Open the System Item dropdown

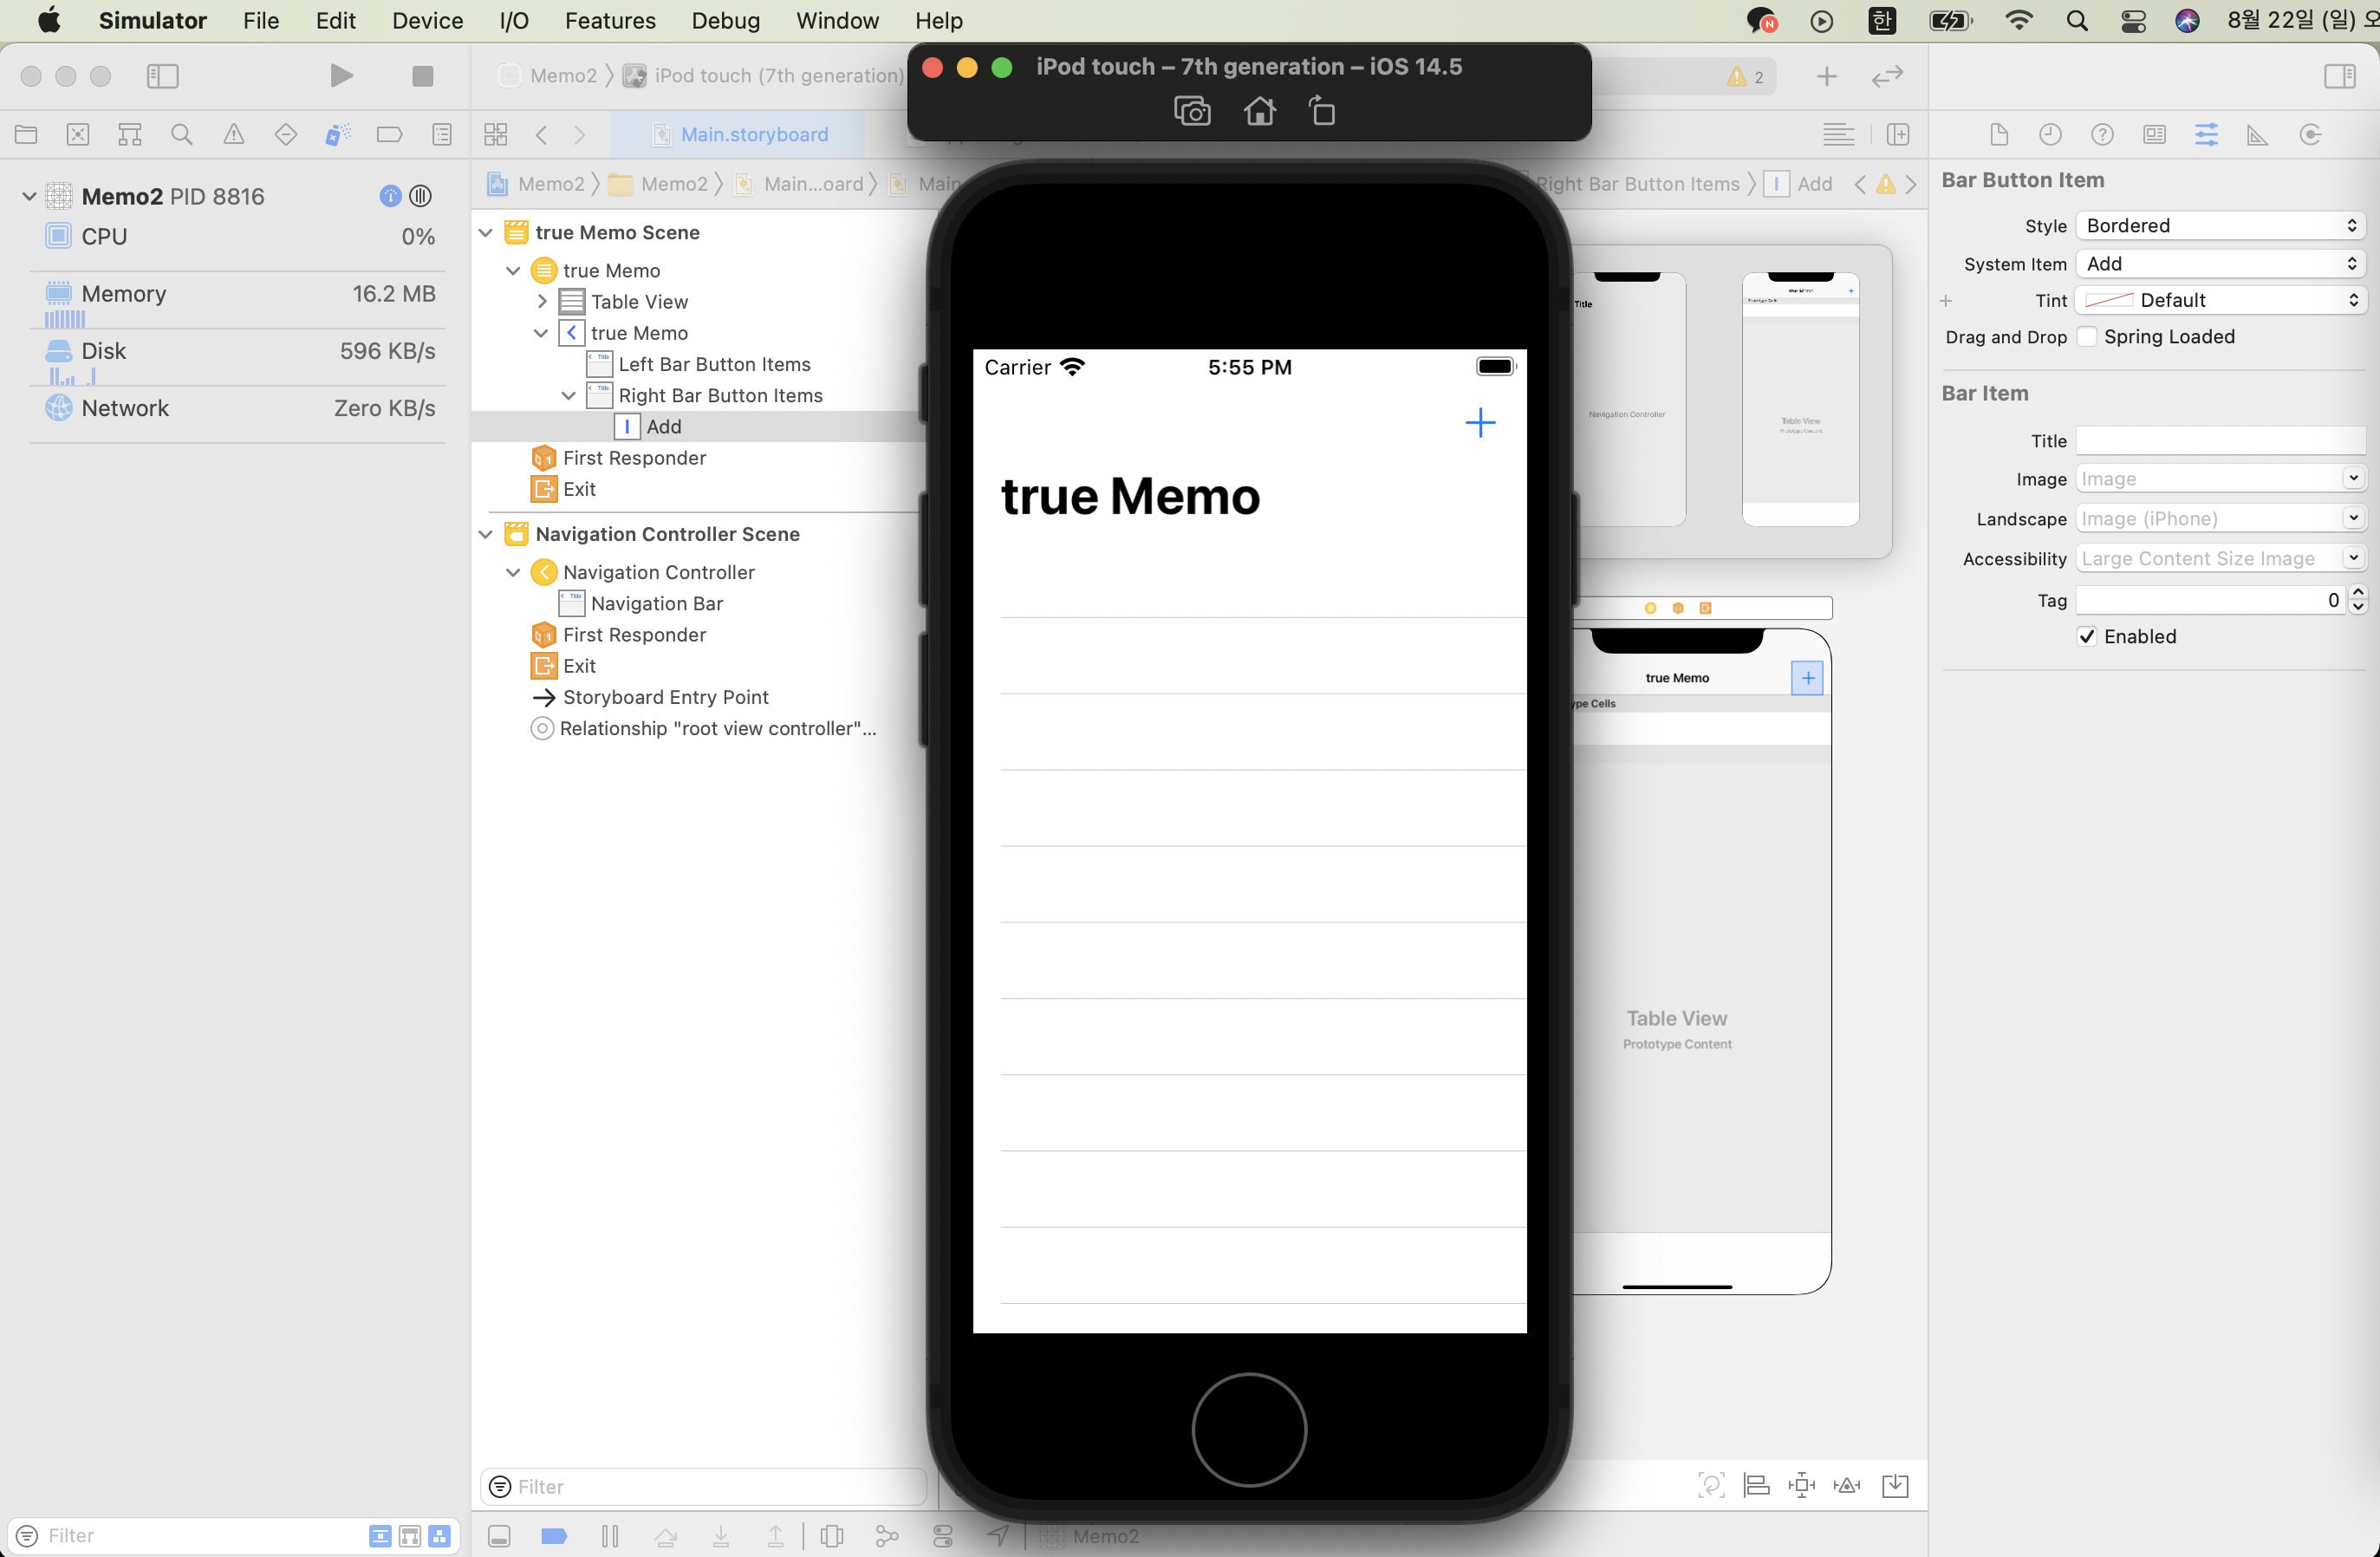(x=2220, y=264)
